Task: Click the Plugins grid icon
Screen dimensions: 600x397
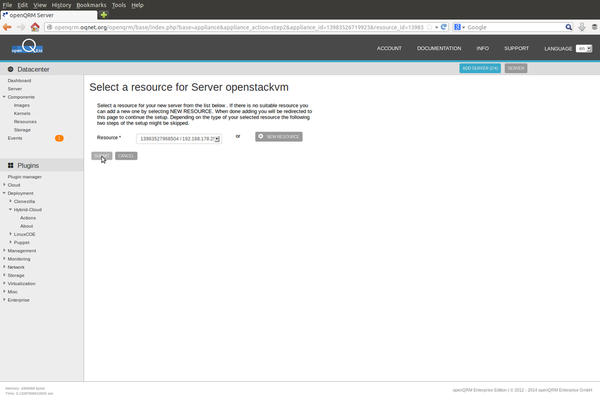Action: [10, 165]
